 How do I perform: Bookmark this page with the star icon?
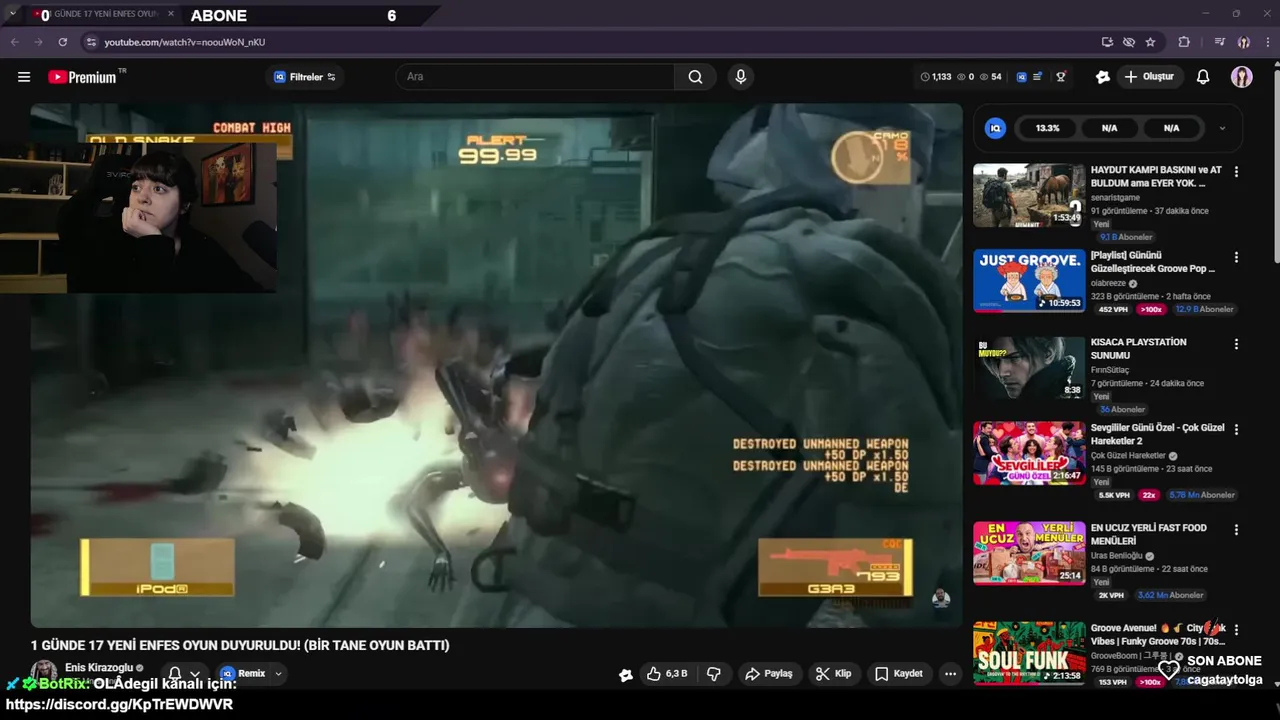coord(1150,42)
